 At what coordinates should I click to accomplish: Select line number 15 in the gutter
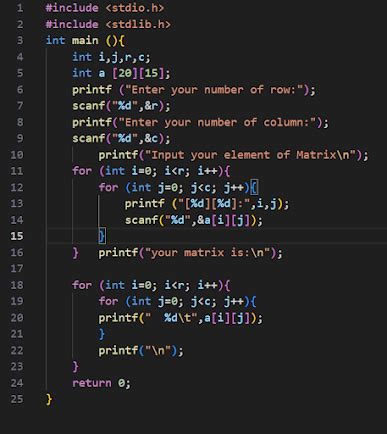(x=17, y=236)
